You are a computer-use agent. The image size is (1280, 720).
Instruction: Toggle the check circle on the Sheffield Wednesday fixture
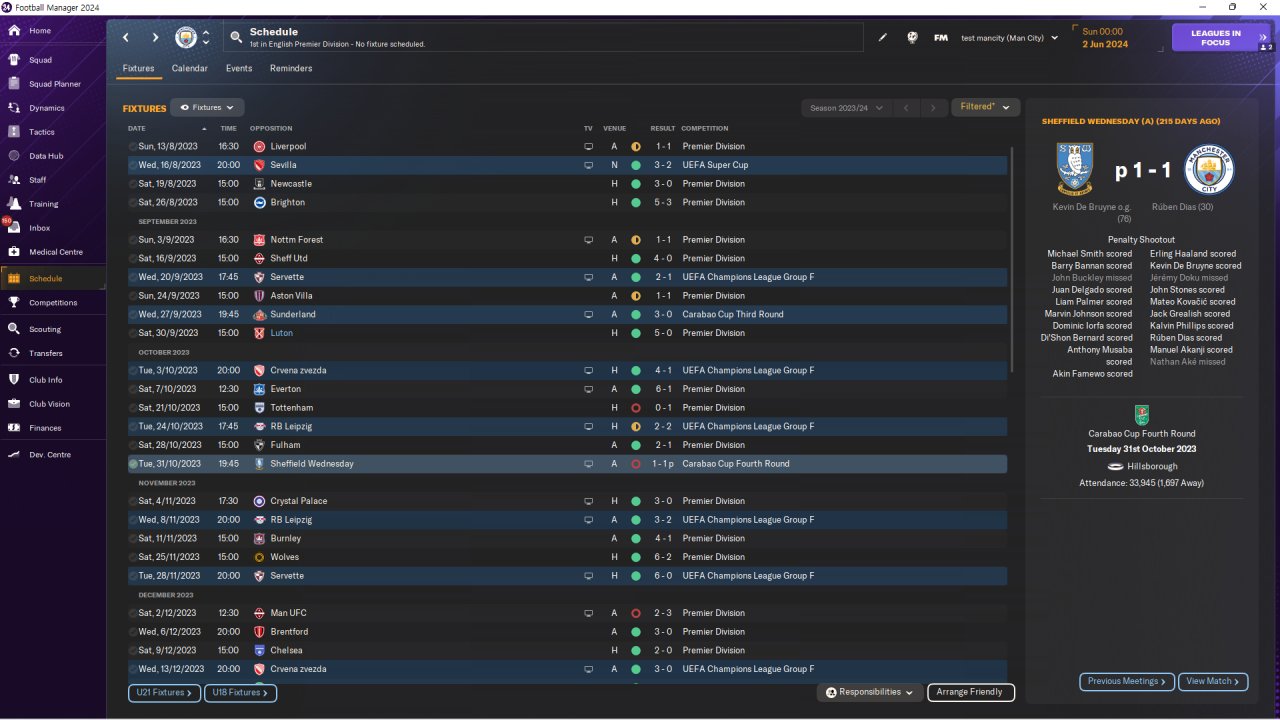(133, 464)
